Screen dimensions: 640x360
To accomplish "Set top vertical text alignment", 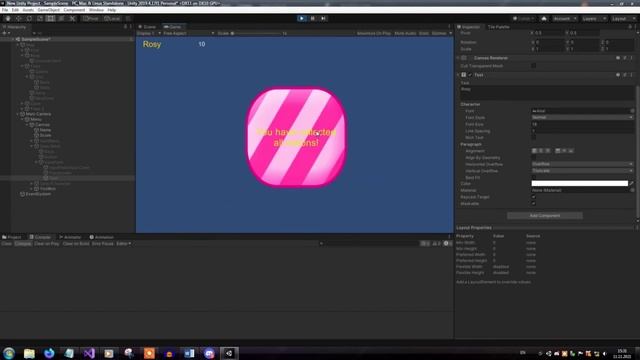I will pyautogui.click(x=558, y=151).
